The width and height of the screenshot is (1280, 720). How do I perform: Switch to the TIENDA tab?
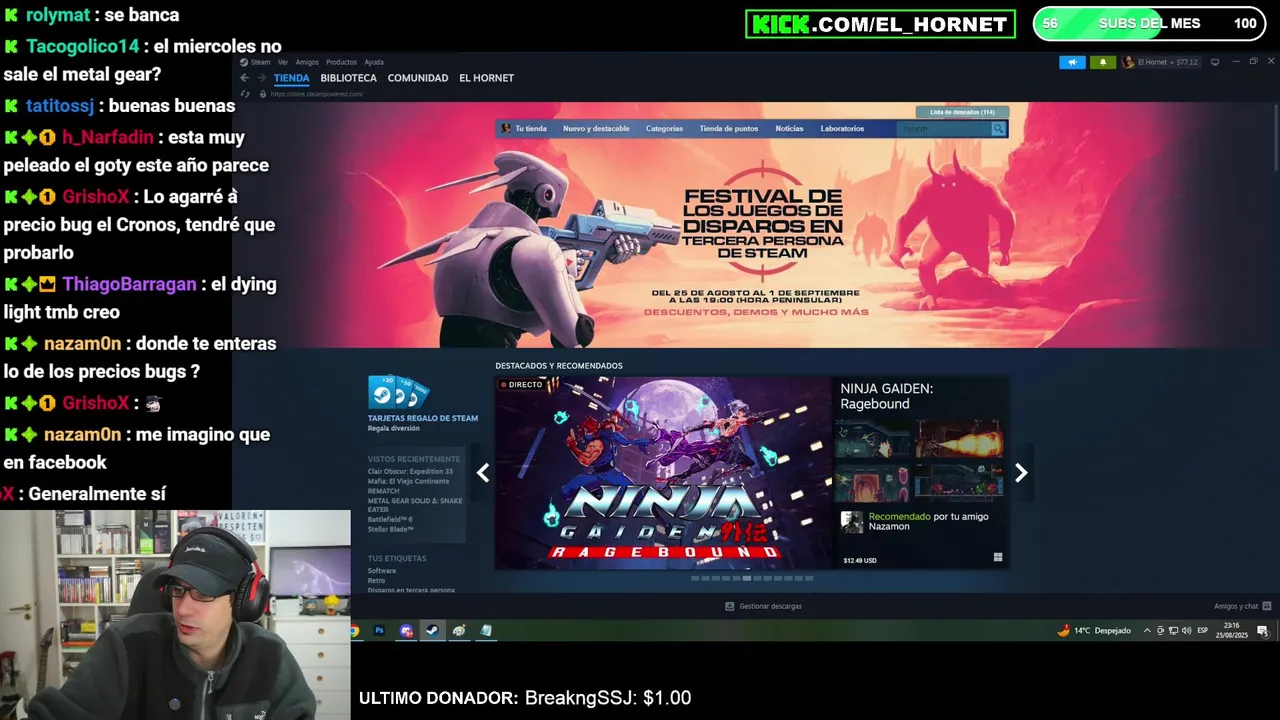point(292,78)
